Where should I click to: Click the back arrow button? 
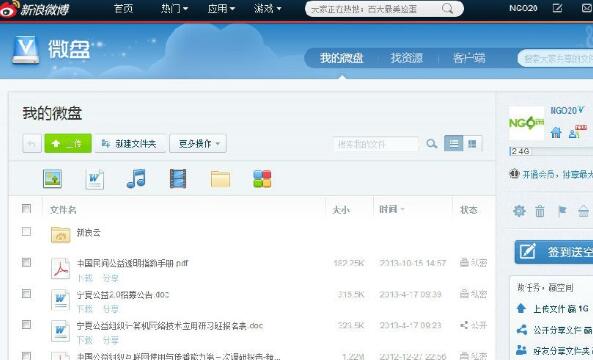(32, 144)
